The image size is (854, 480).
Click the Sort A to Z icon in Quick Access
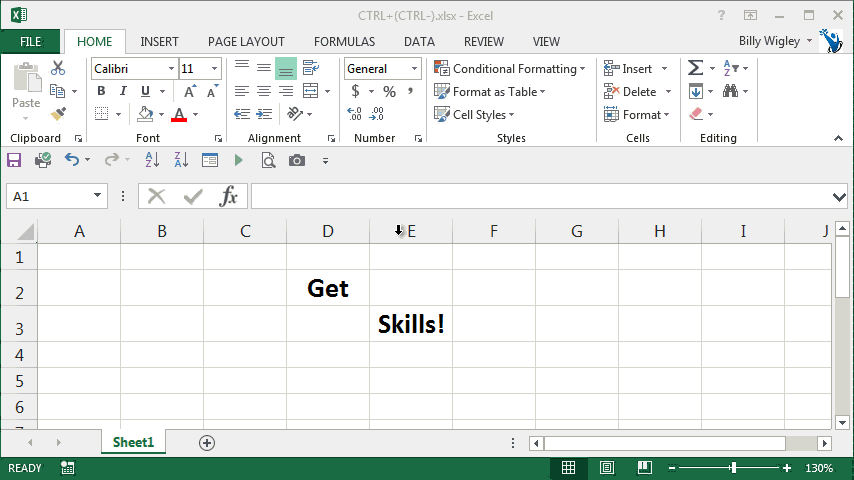tap(152, 160)
